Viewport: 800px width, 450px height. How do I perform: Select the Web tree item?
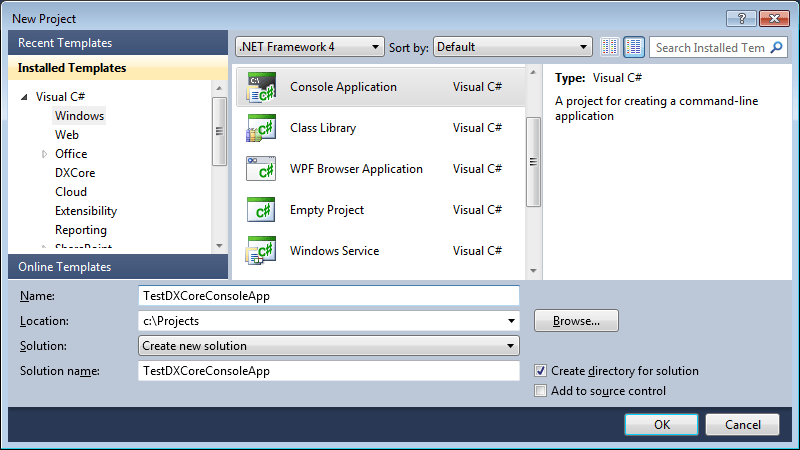(67, 135)
